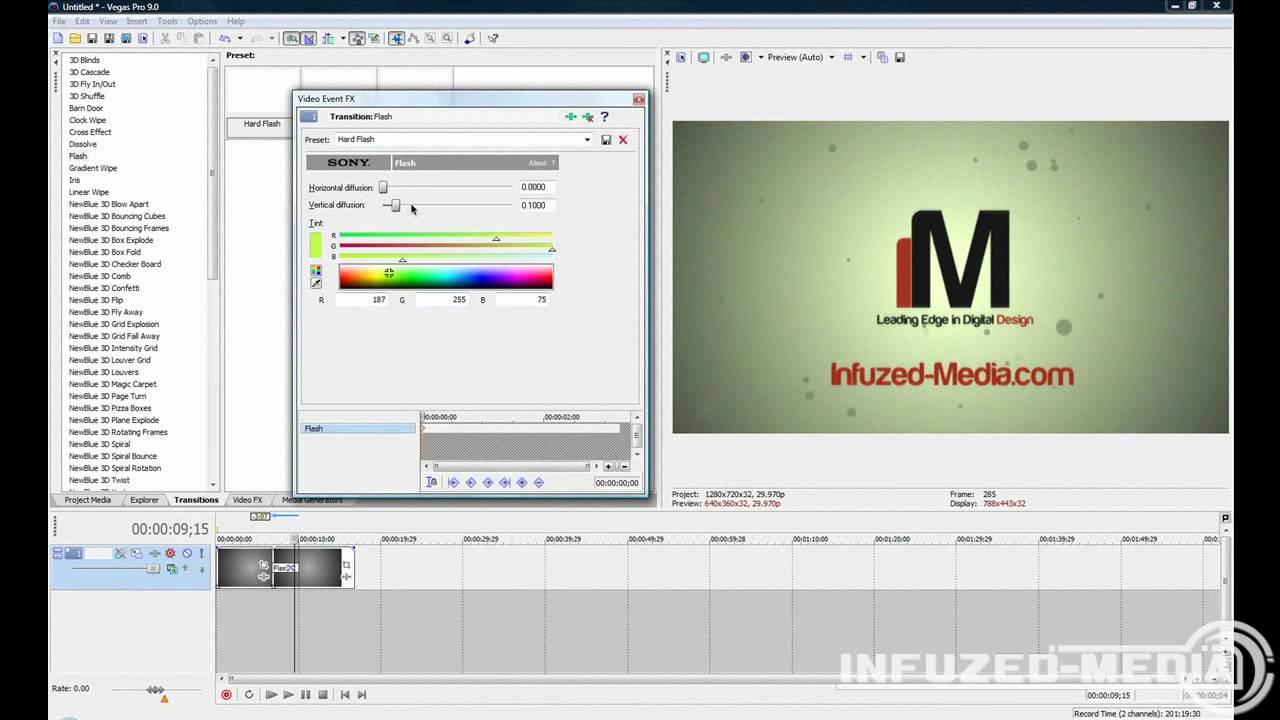Click the Play From Start transport button
The image size is (1280, 720).
click(x=270, y=694)
